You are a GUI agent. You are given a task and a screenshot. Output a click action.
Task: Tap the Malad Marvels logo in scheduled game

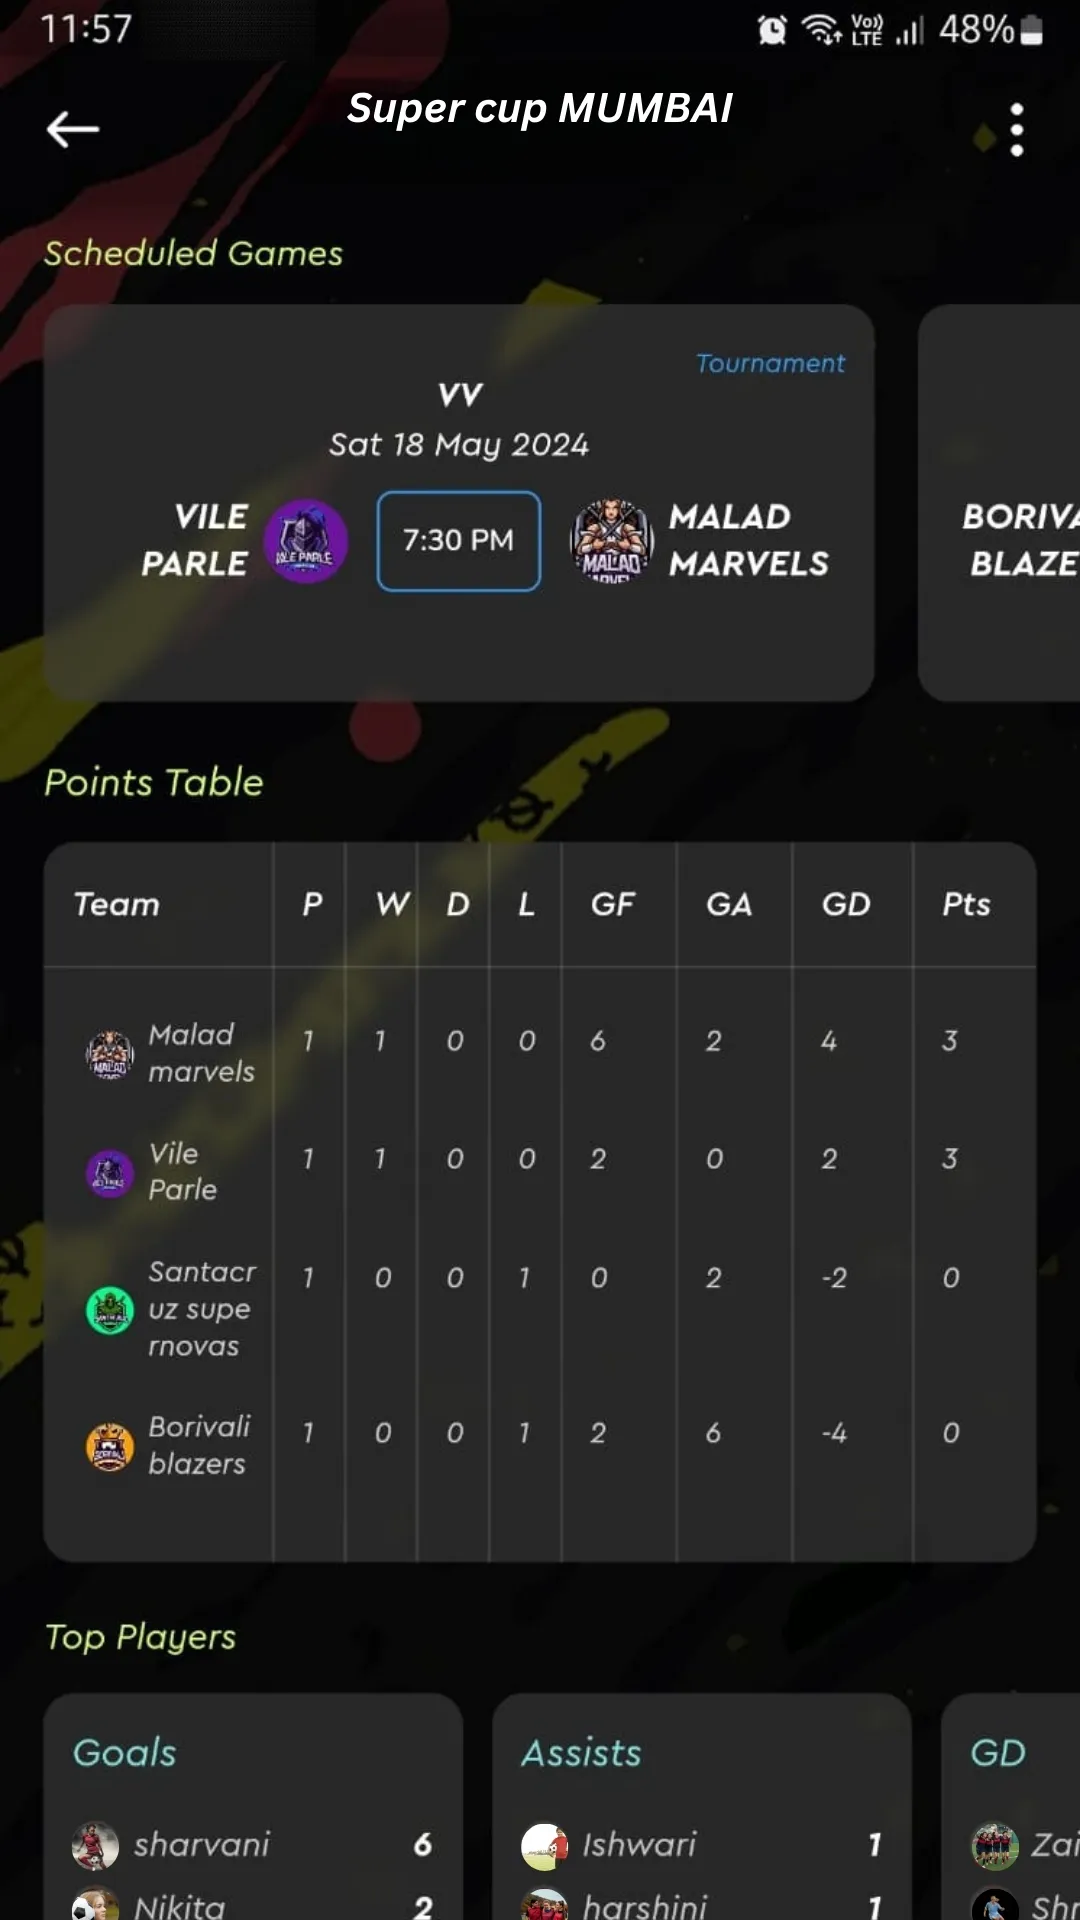pyautogui.click(x=612, y=541)
